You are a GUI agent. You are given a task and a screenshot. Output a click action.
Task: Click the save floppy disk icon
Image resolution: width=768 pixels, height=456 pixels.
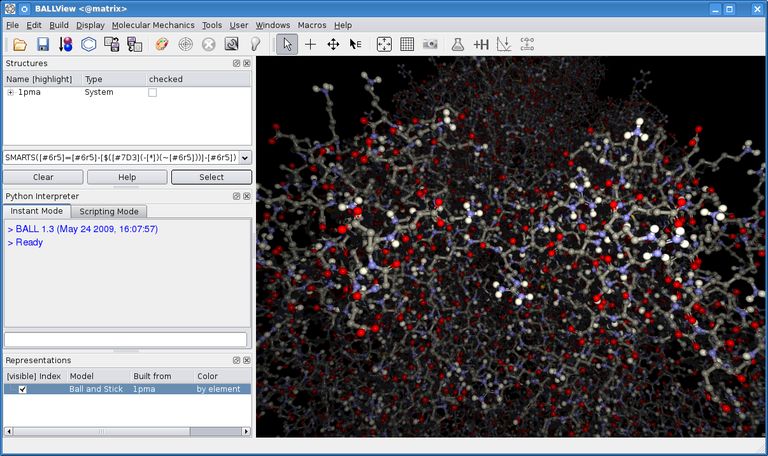43,45
